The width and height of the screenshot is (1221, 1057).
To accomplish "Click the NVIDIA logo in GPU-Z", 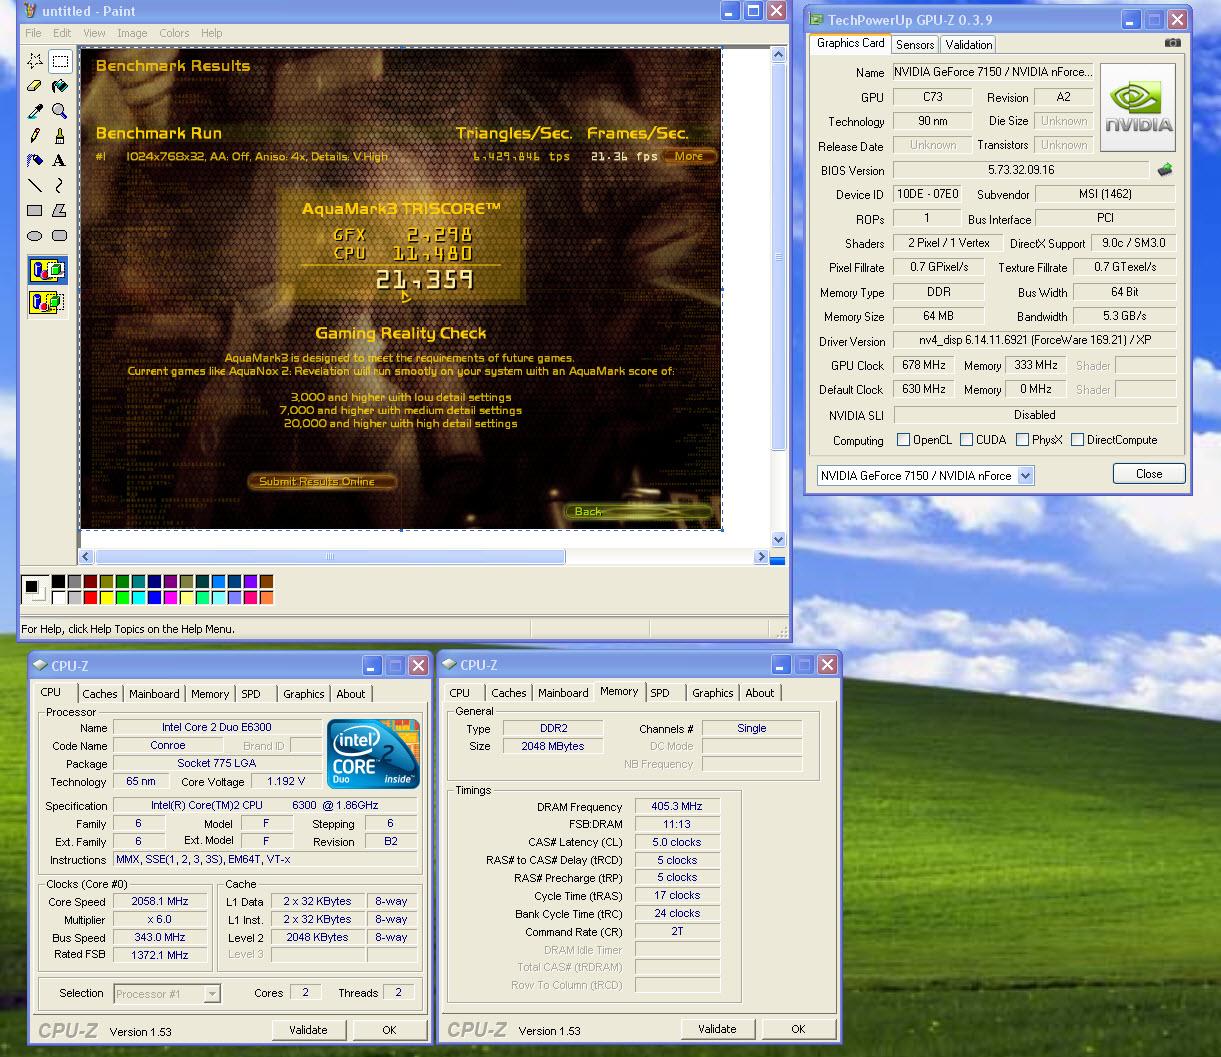I will [1138, 107].
